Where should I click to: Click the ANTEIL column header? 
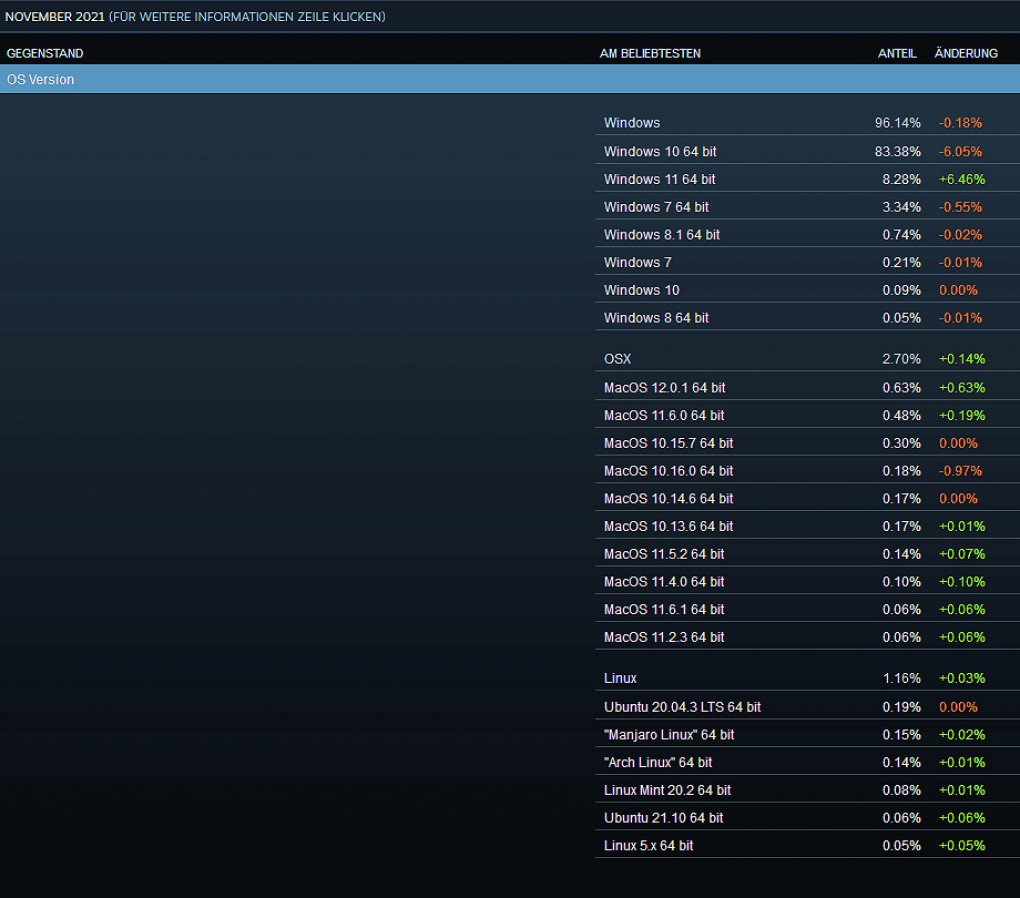pos(897,53)
